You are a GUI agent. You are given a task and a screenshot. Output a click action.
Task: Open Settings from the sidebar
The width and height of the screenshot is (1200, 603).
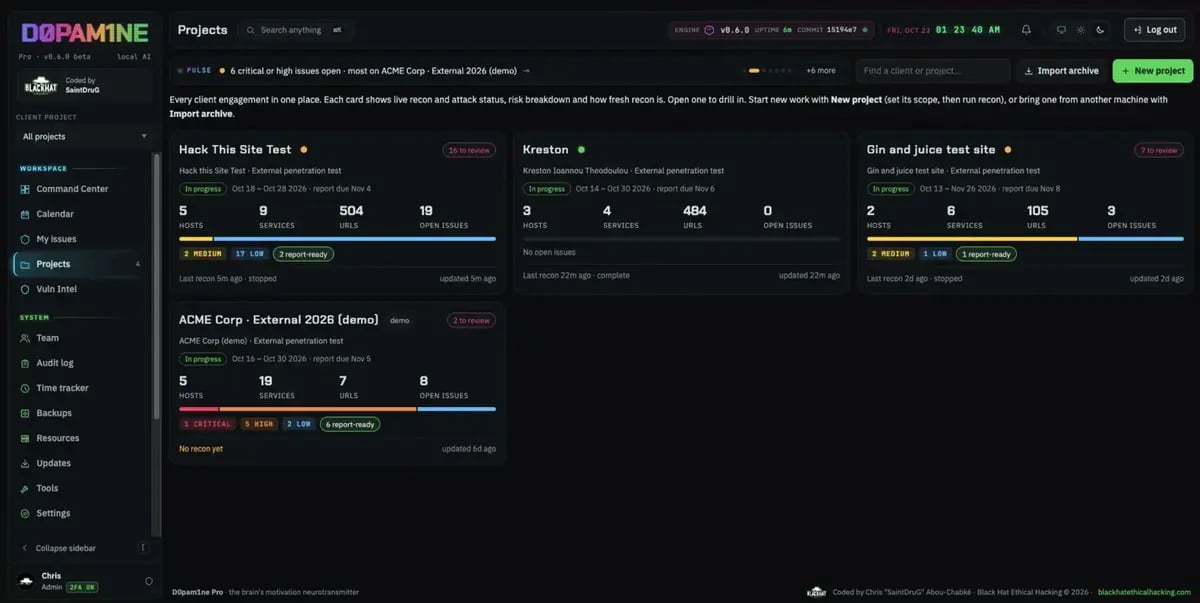point(82,513)
